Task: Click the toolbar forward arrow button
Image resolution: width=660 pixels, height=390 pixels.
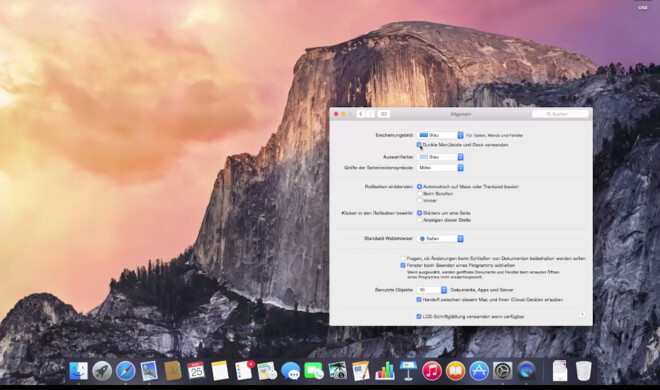Action: [x=370, y=114]
